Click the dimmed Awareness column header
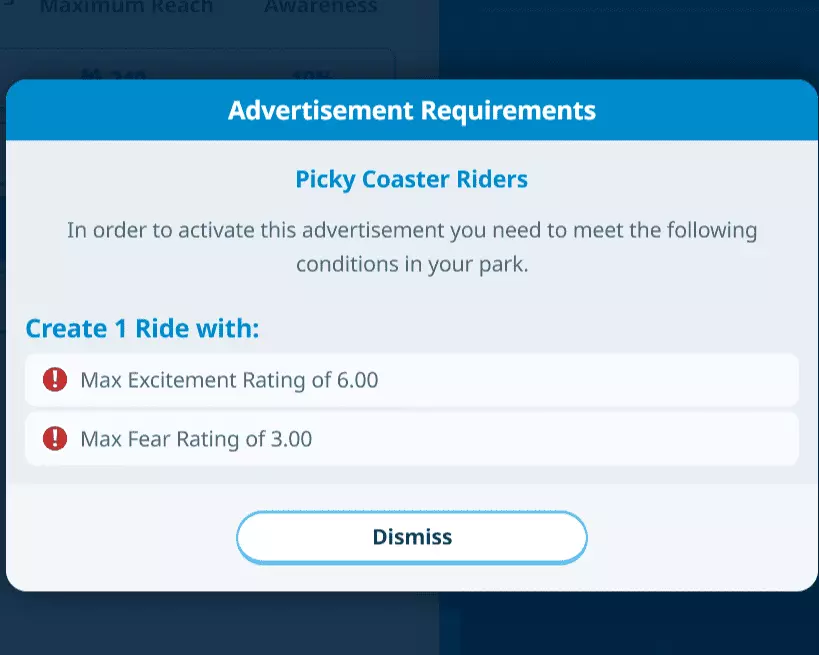The image size is (819, 655). (320, 7)
